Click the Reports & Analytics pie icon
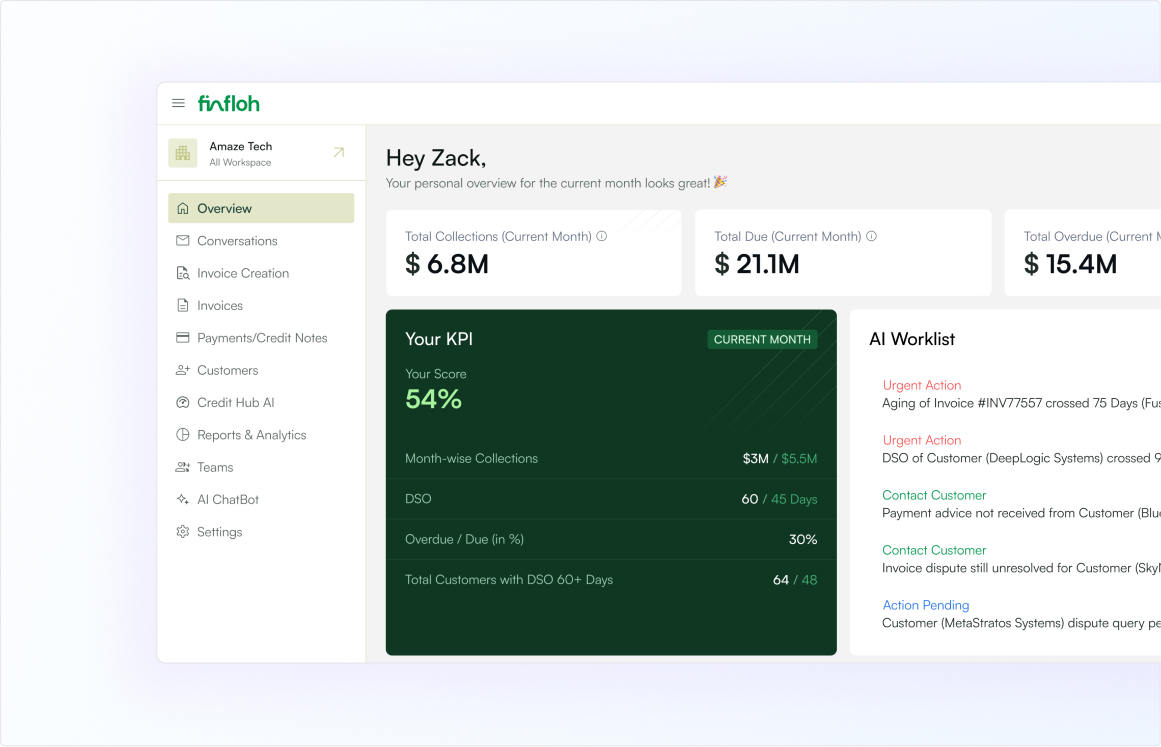Viewport: 1161px width, 747px height. point(183,435)
